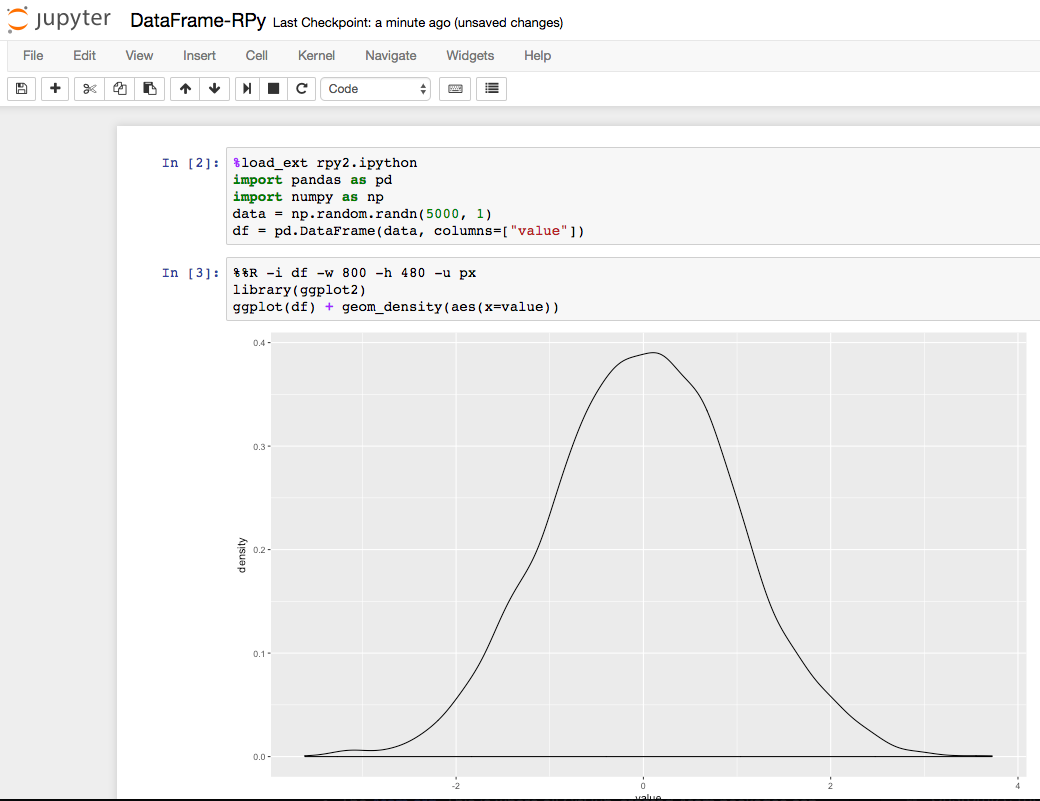Restart the kernel circular arrow icon
This screenshot has width=1040, height=801.
(302, 89)
